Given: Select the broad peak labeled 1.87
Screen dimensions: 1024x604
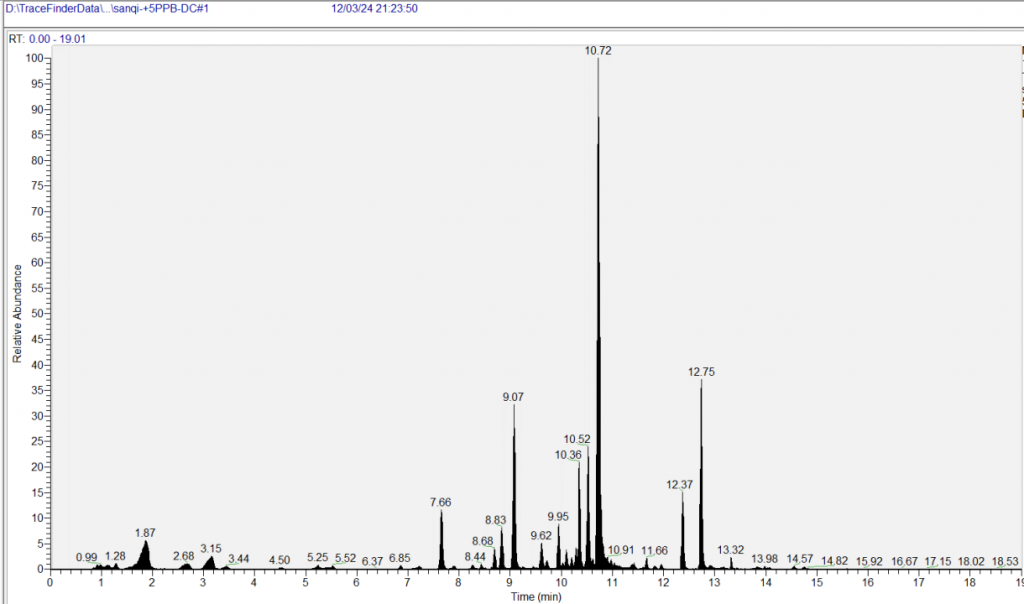Looking at the screenshot, I should coord(146,533).
